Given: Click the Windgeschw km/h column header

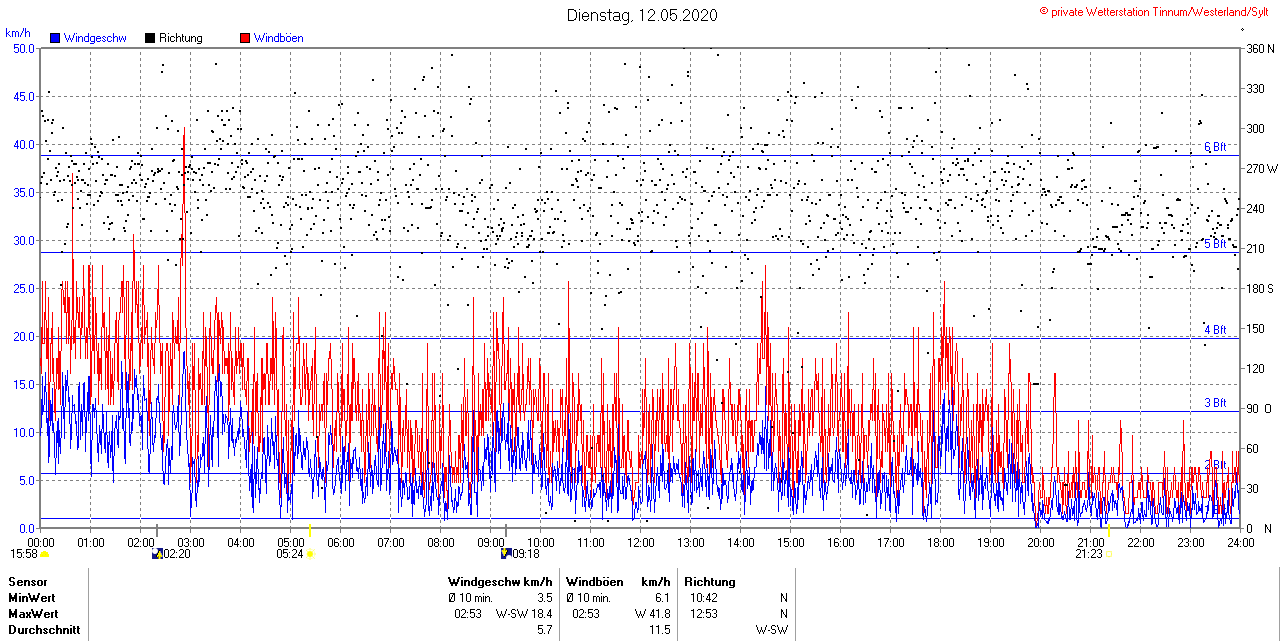Looking at the screenshot, I should pos(500,581).
